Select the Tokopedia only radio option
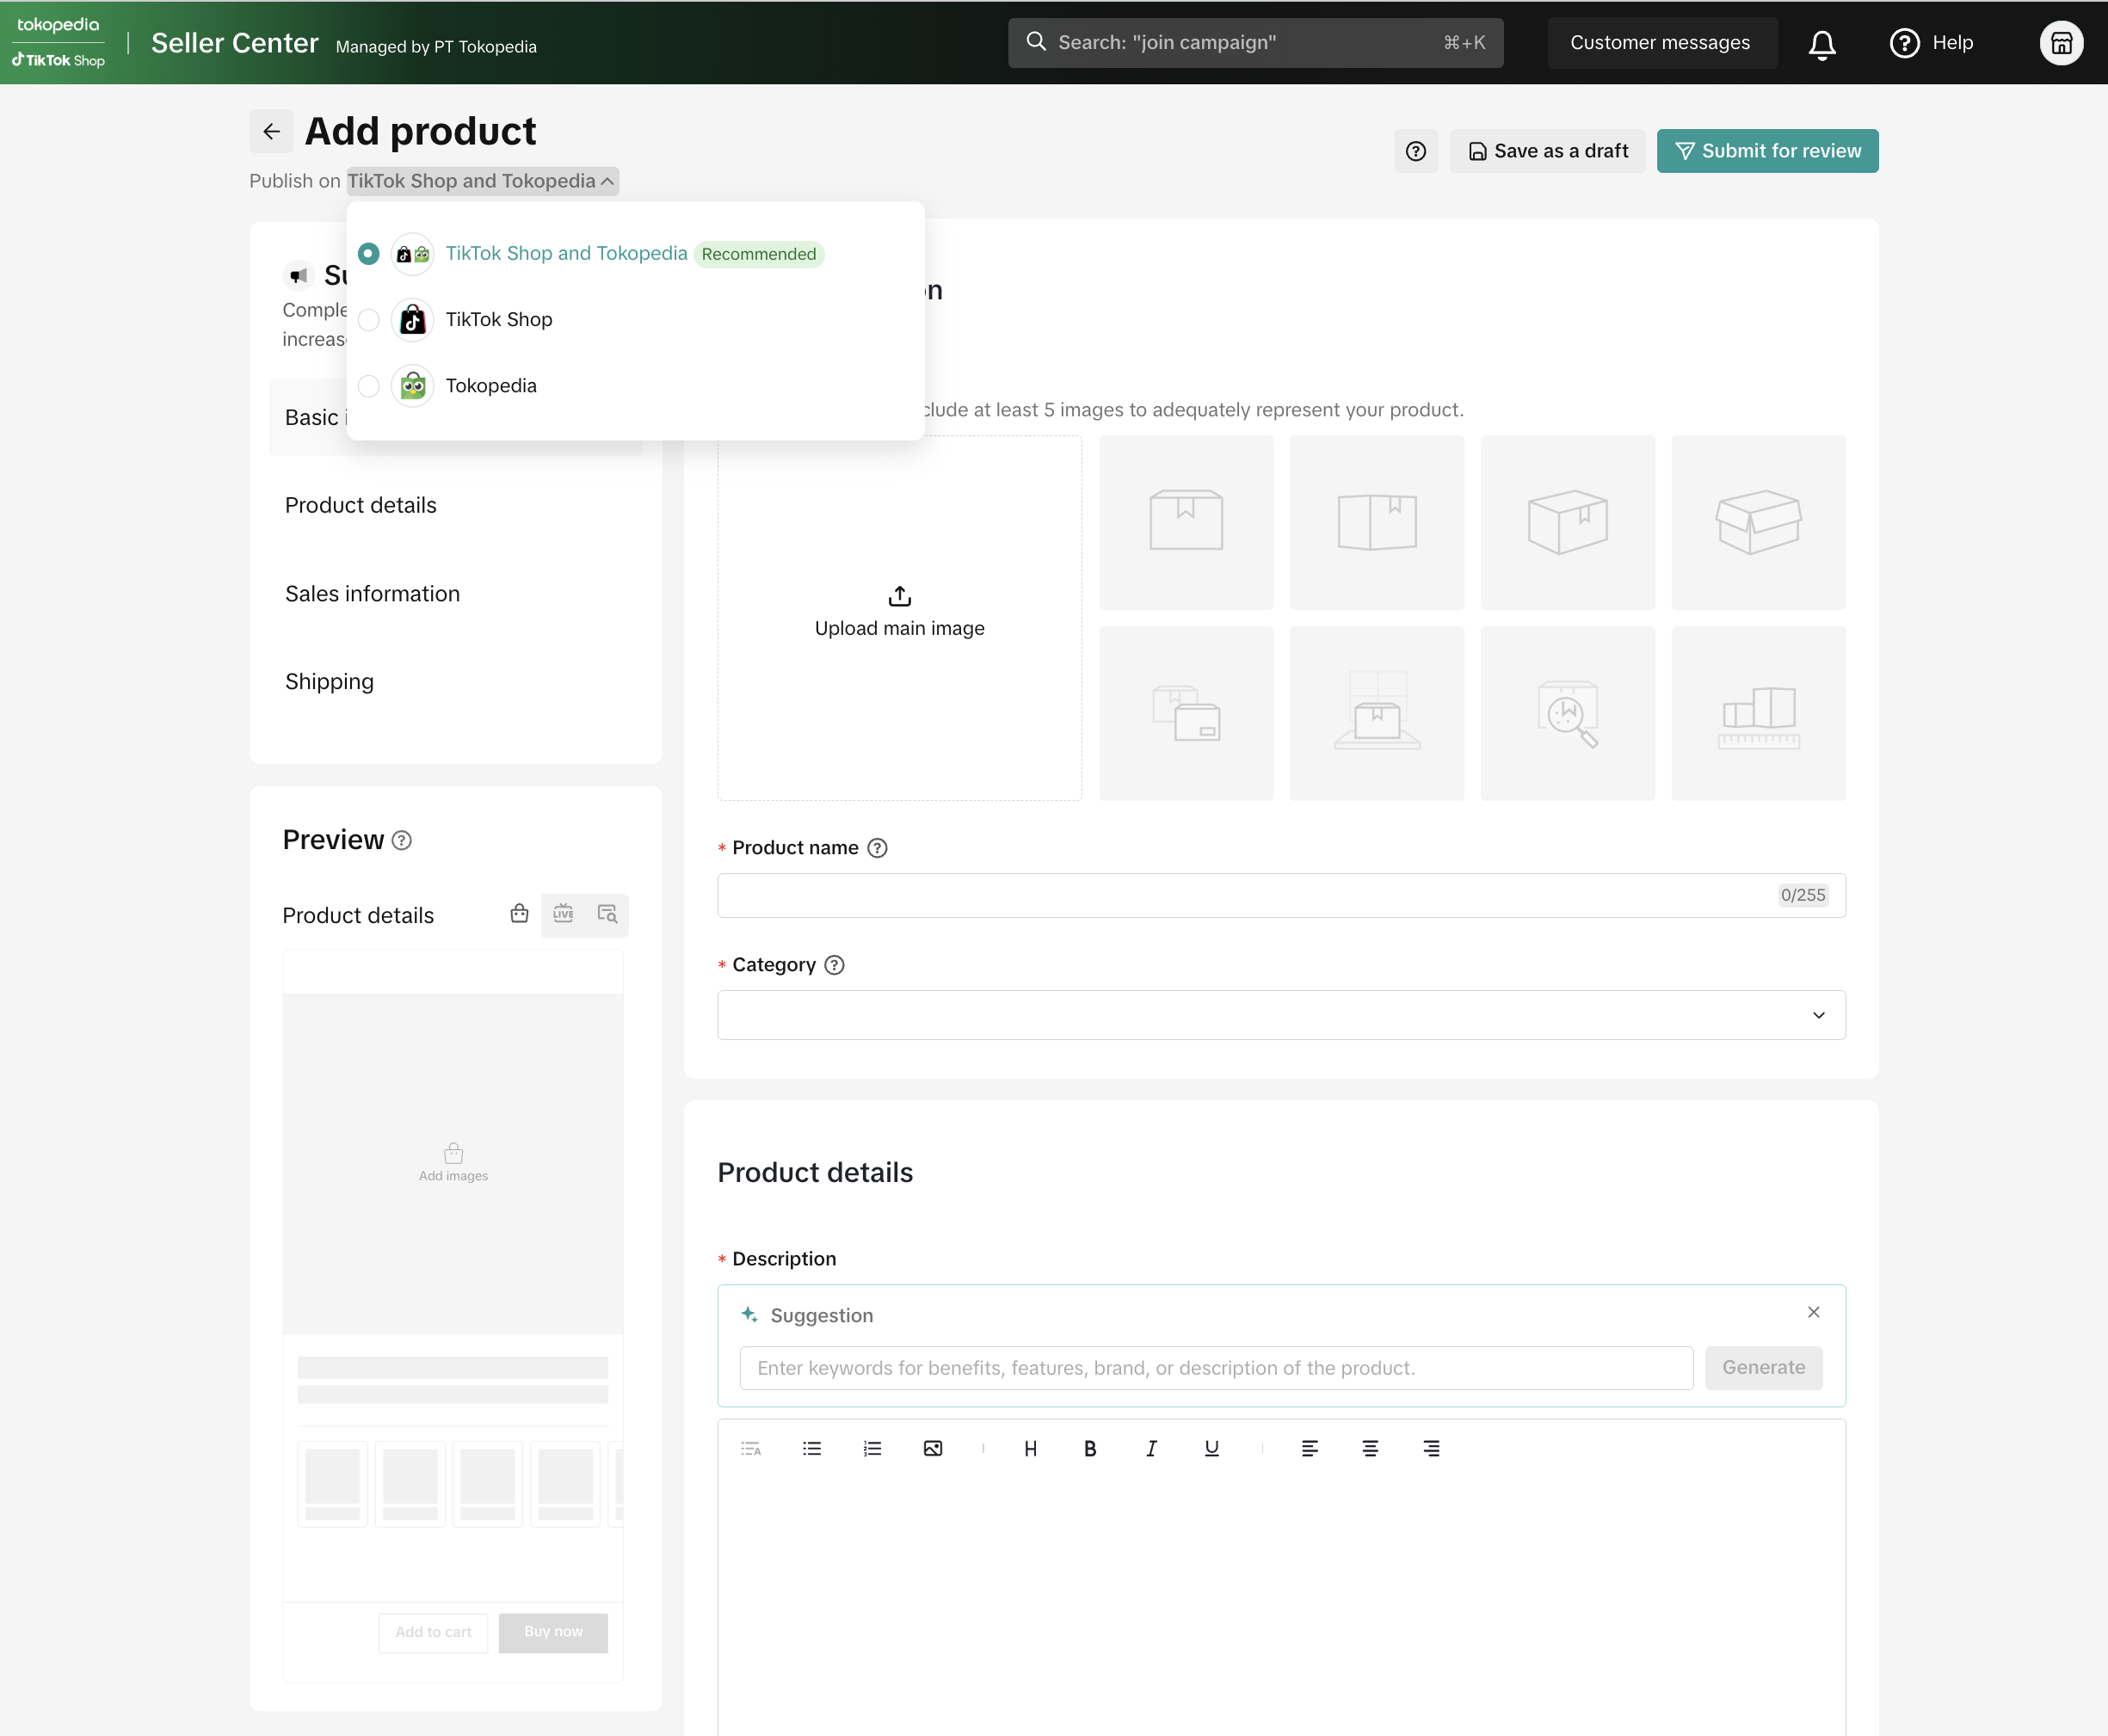2108x1736 pixels. (x=369, y=386)
